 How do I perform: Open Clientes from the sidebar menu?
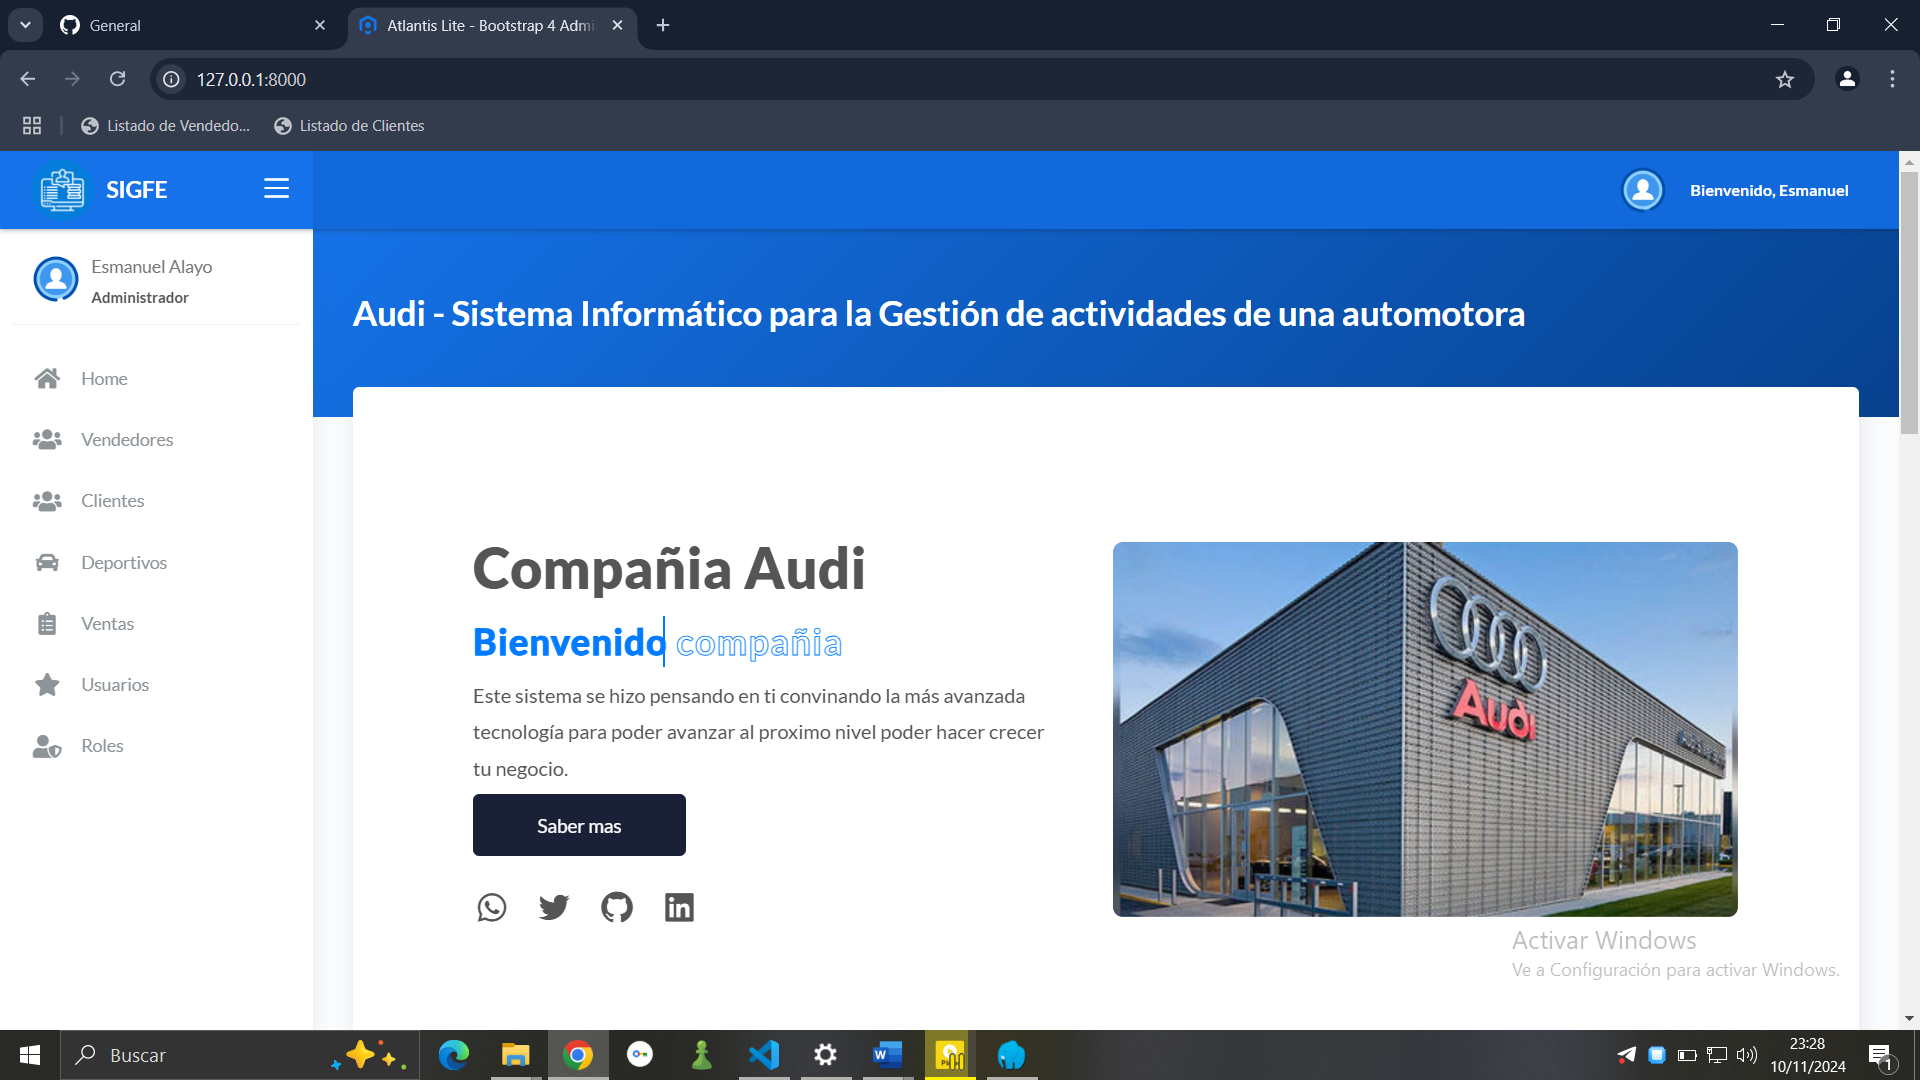(112, 500)
